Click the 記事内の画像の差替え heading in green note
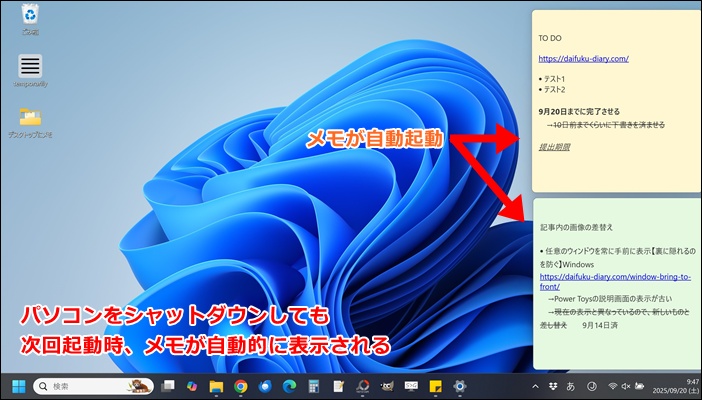702x400 pixels. pyautogui.click(x=576, y=227)
